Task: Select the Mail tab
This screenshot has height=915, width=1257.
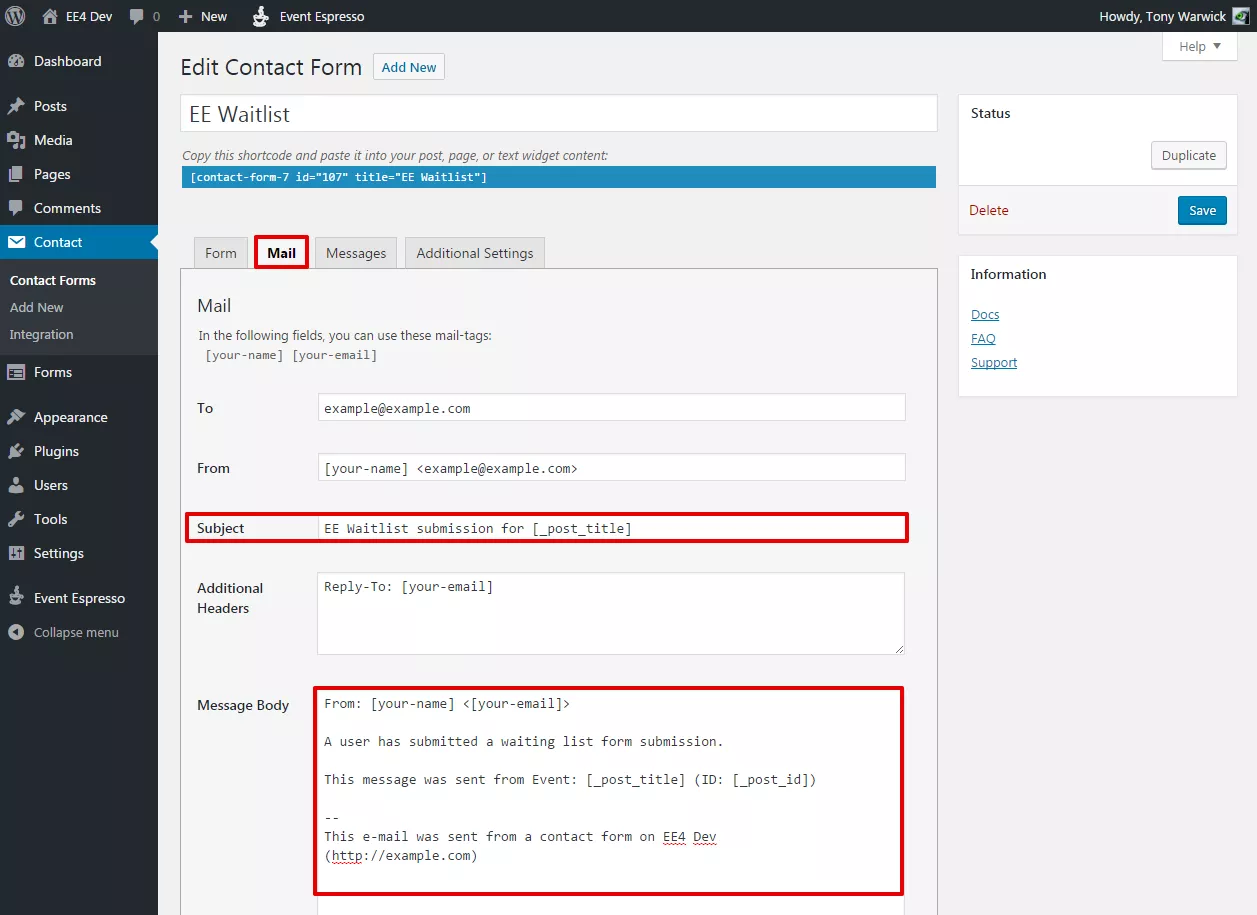Action: [282, 253]
